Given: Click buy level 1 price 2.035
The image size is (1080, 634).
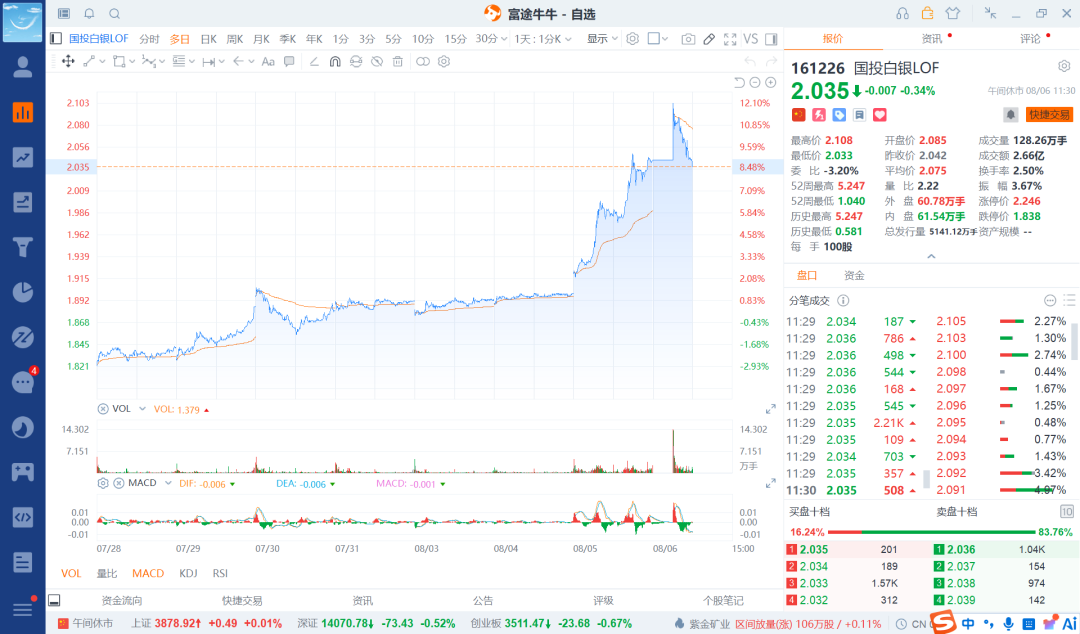Looking at the screenshot, I should [813, 550].
